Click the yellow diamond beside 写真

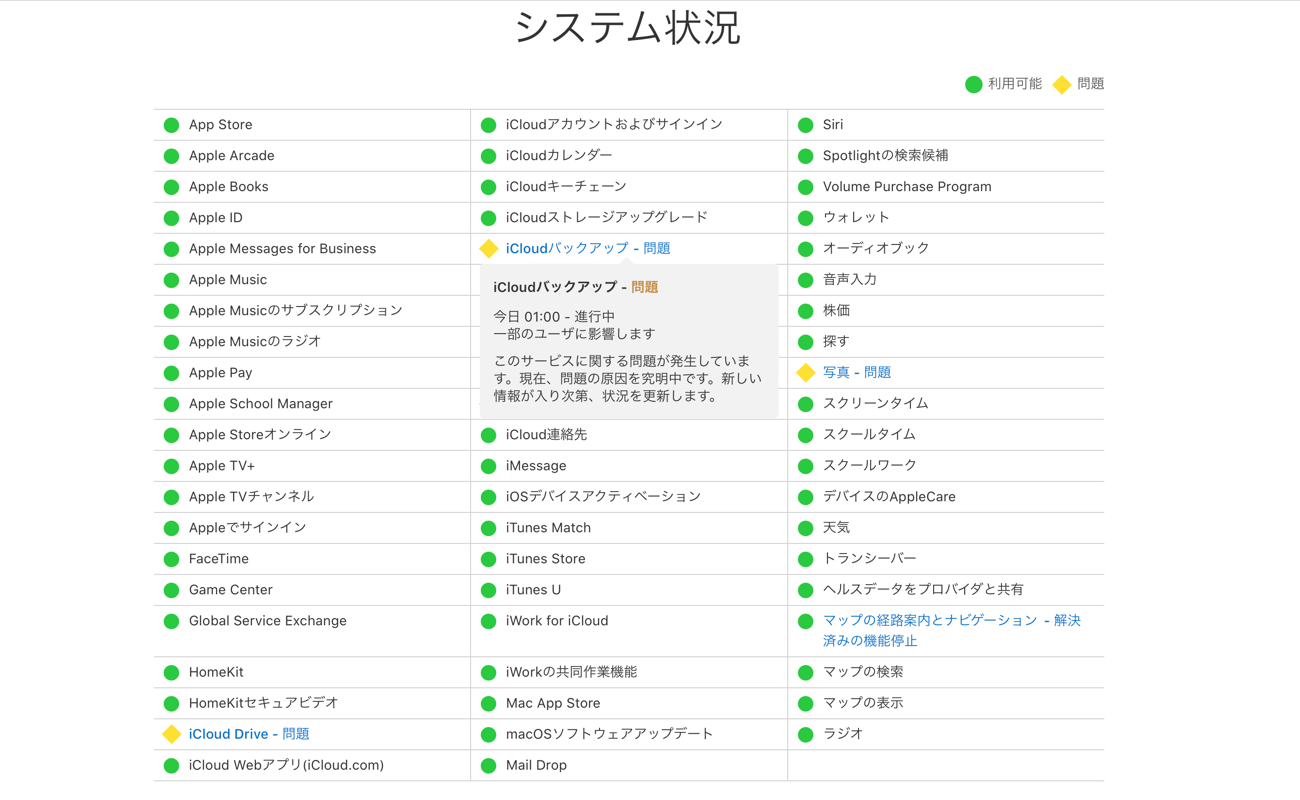pos(806,373)
